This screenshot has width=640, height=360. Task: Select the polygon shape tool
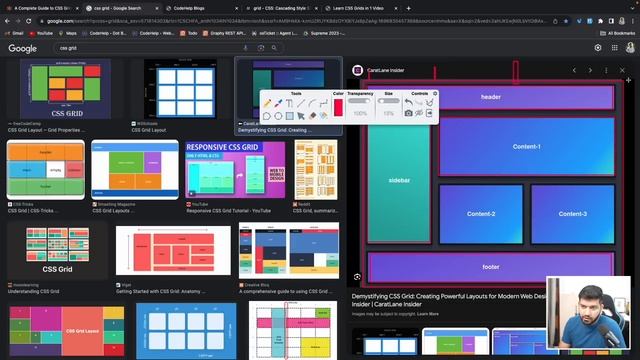[x=267, y=116]
